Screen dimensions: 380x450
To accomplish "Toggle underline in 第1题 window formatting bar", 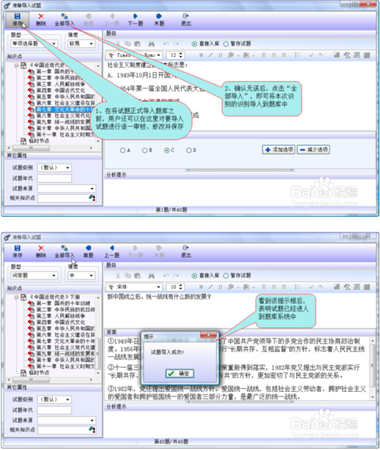I will click(220, 55).
